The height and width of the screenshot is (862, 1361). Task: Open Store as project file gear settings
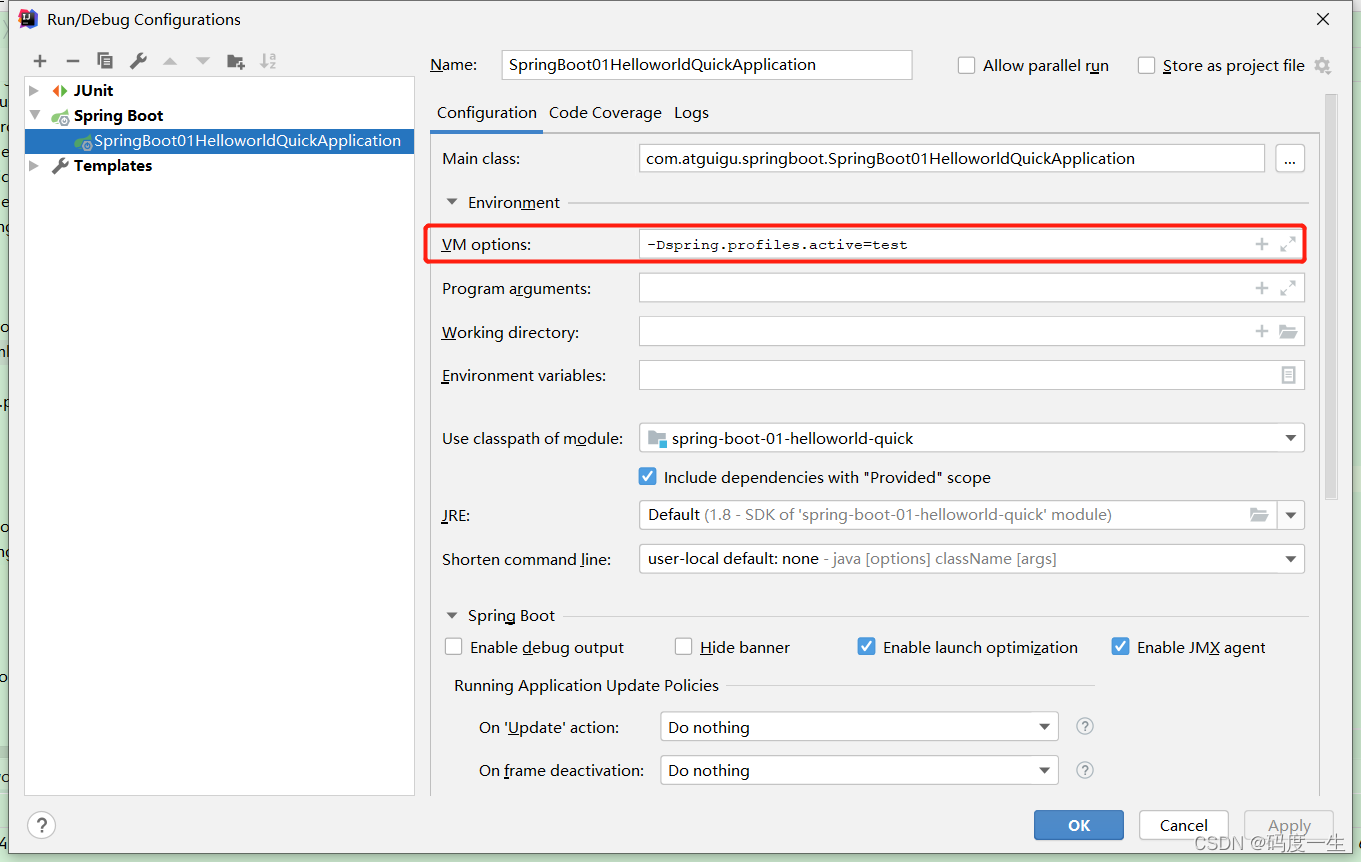pyautogui.click(x=1322, y=66)
